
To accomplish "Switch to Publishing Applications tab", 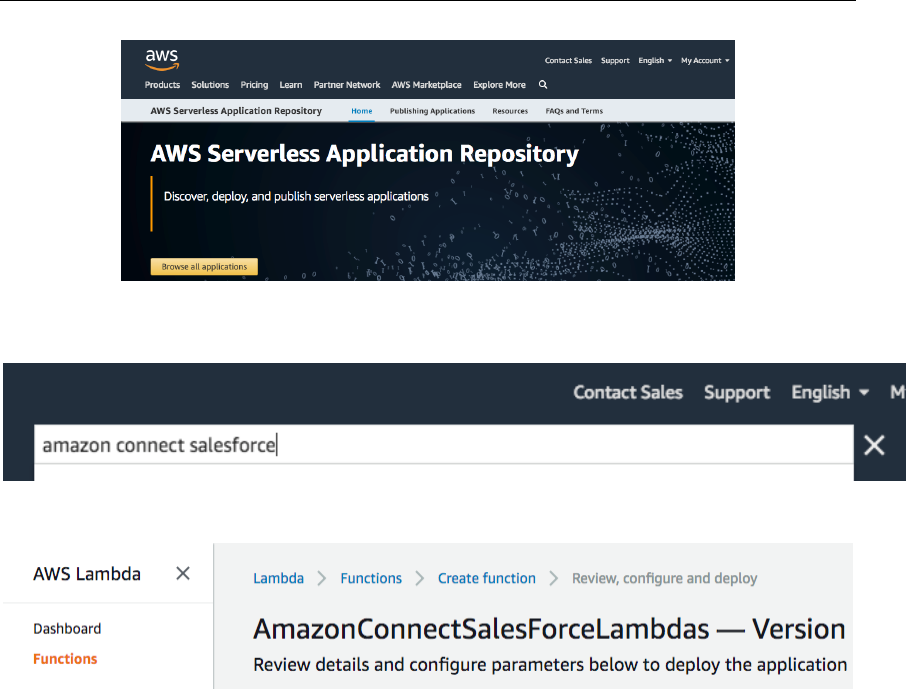I will tap(432, 111).
